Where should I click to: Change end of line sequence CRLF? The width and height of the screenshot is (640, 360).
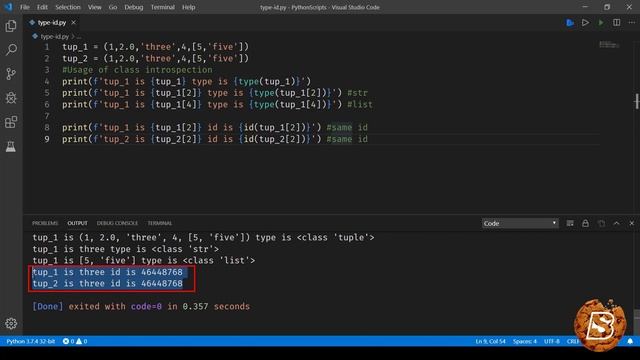tap(573, 341)
